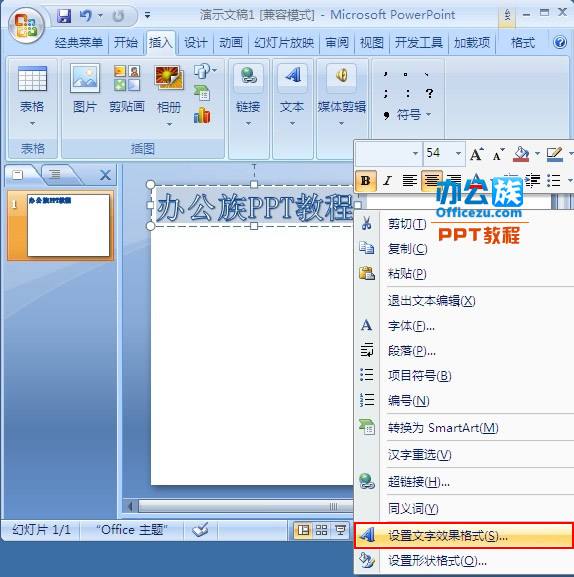The image size is (574, 577).
Task: Open font size 54 dropdown
Action: pyautogui.click(x=458, y=153)
